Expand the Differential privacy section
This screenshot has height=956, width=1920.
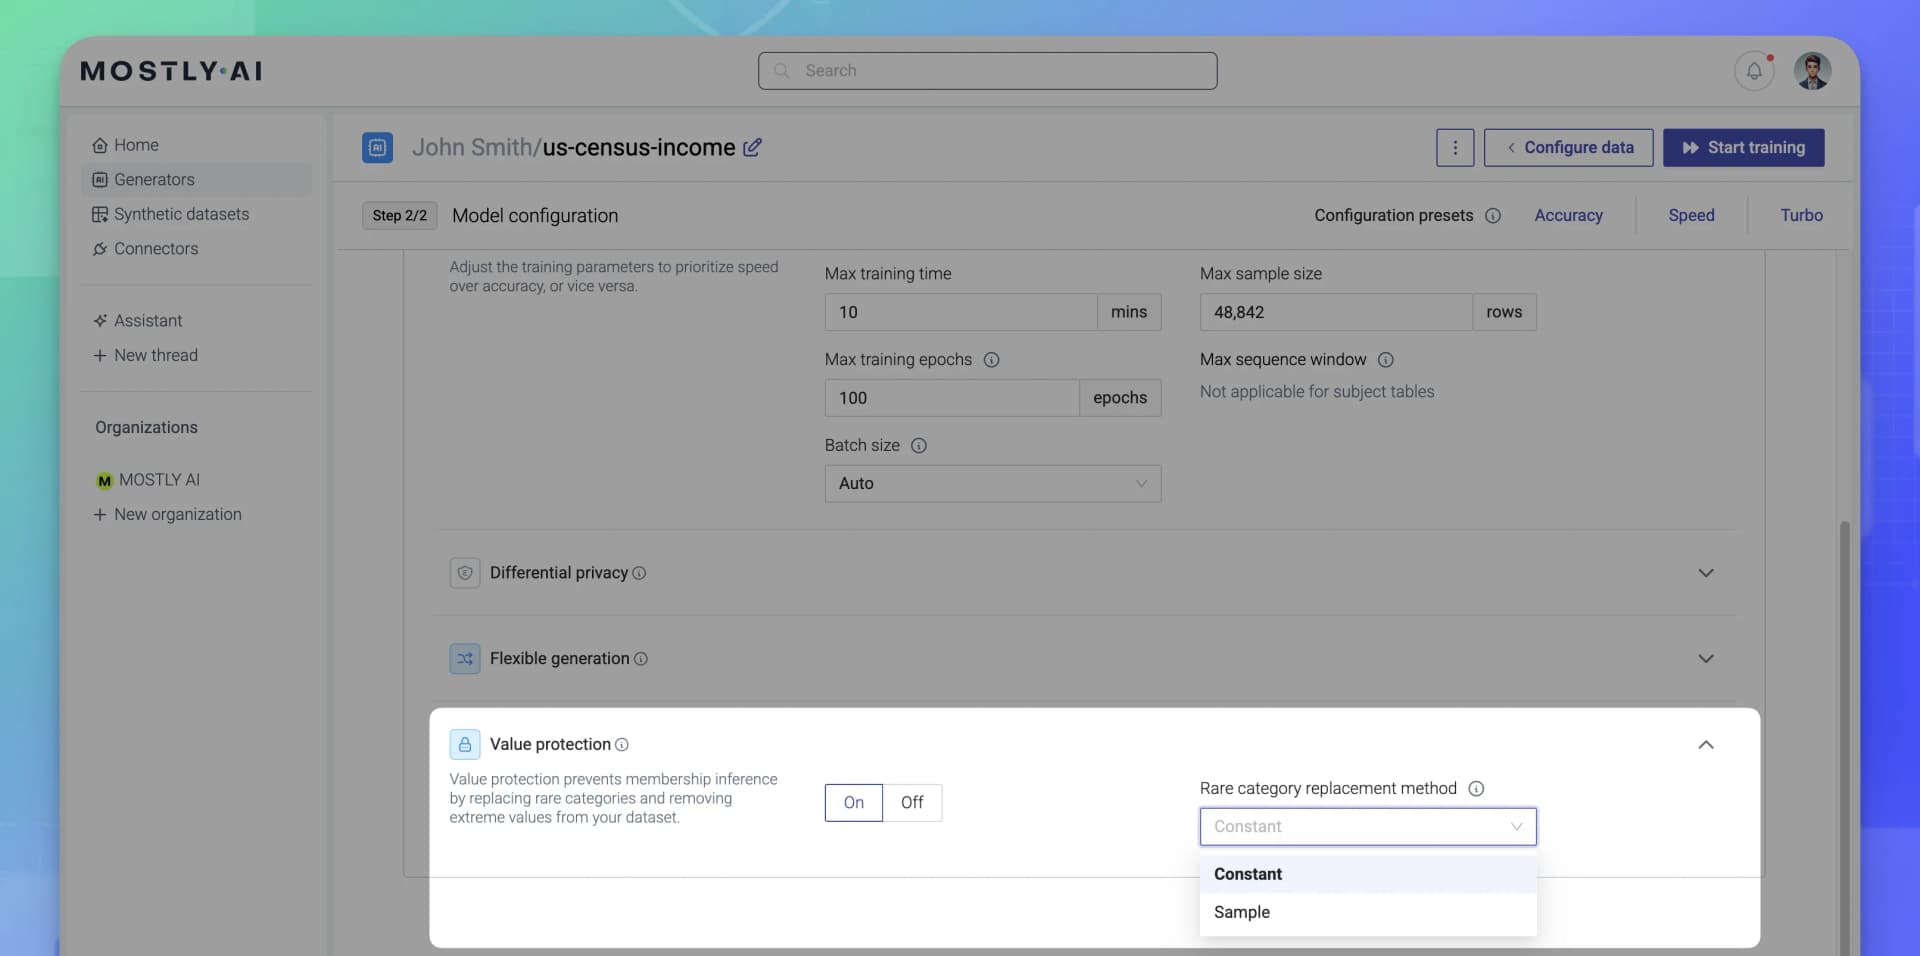pyautogui.click(x=1706, y=573)
